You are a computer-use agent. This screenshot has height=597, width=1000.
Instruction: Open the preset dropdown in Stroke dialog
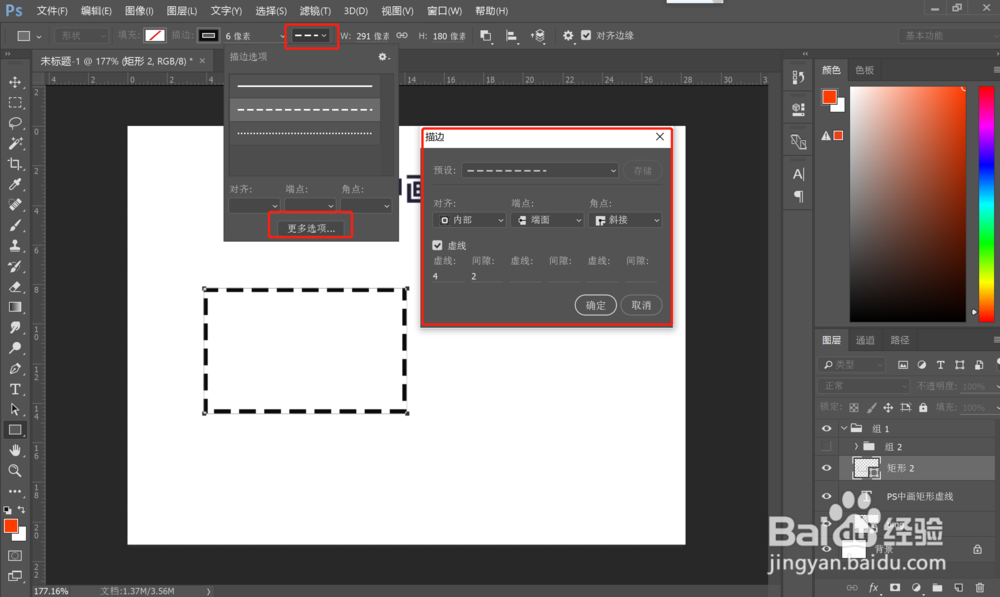point(540,170)
